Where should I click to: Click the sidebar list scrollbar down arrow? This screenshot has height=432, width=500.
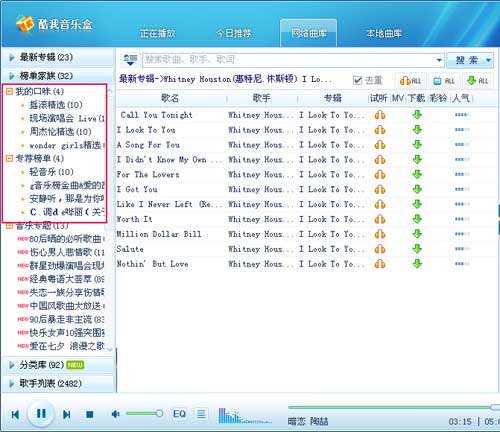coord(109,349)
